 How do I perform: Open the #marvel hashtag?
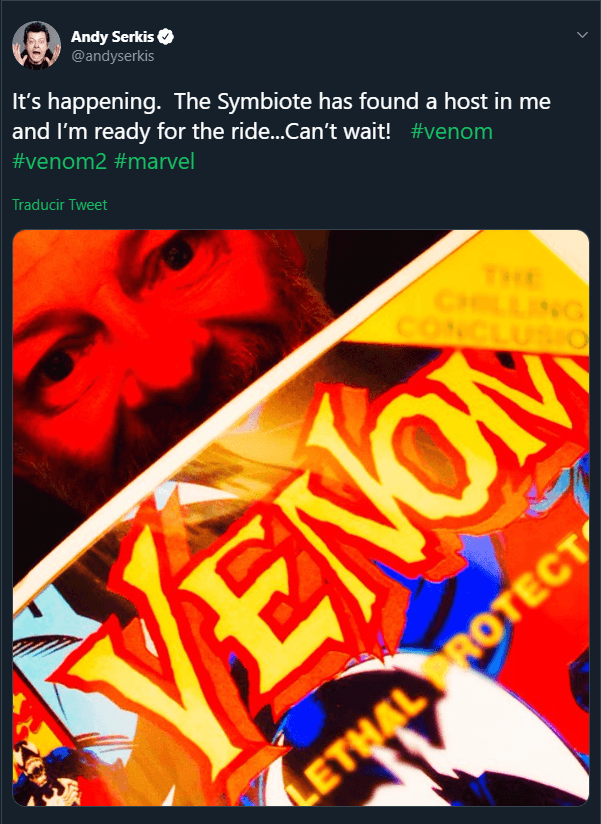click(x=164, y=162)
